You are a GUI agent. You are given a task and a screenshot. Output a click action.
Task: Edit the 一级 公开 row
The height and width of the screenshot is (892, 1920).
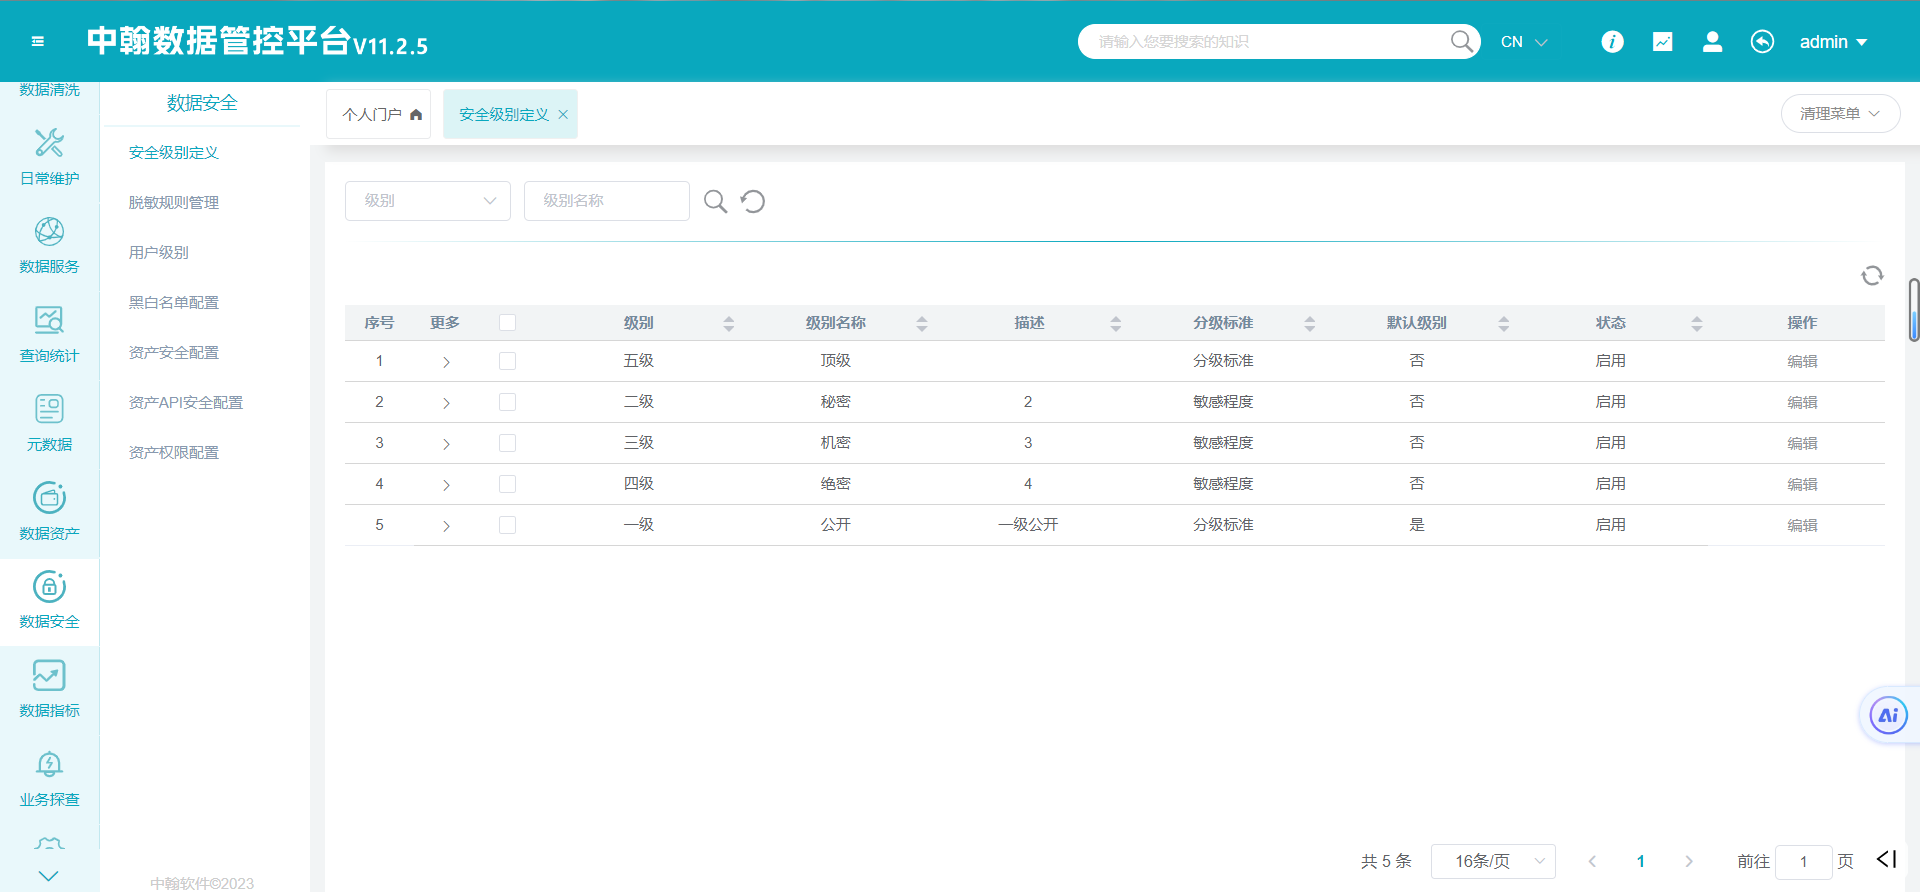click(1802, 526)
